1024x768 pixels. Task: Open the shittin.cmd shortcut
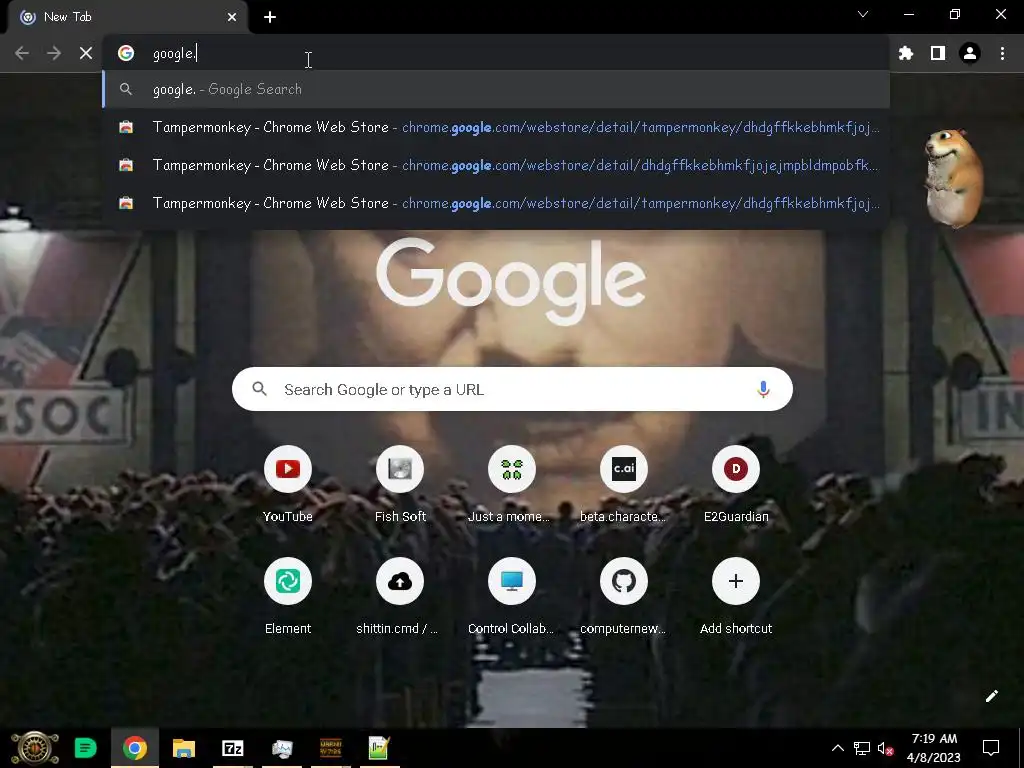pos(400,597)
